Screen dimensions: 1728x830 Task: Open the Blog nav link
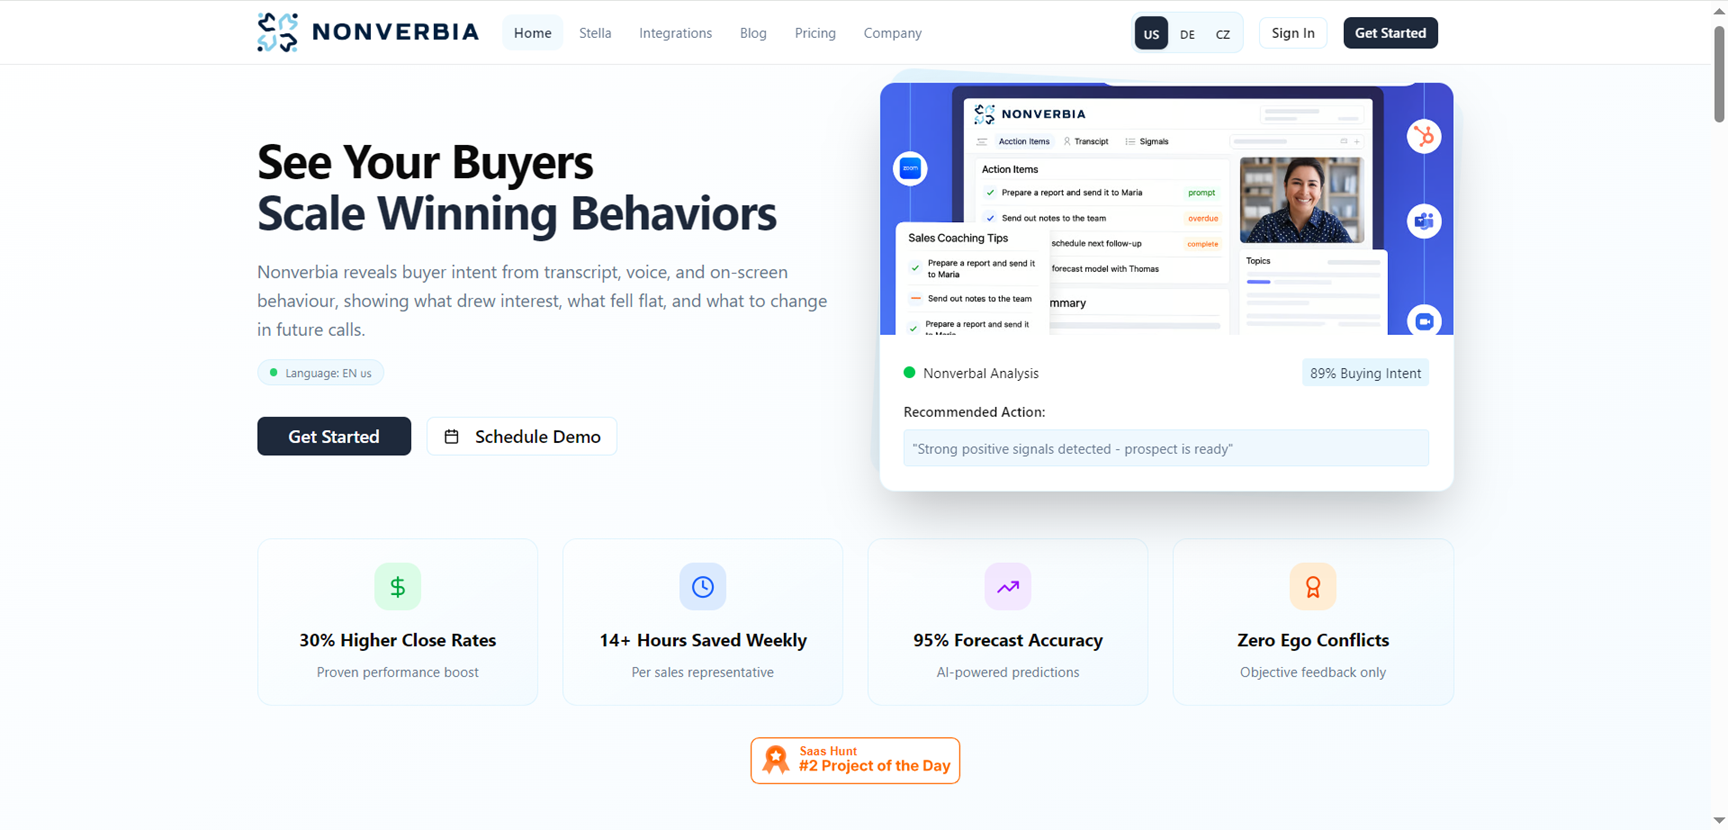coord(753,33)
